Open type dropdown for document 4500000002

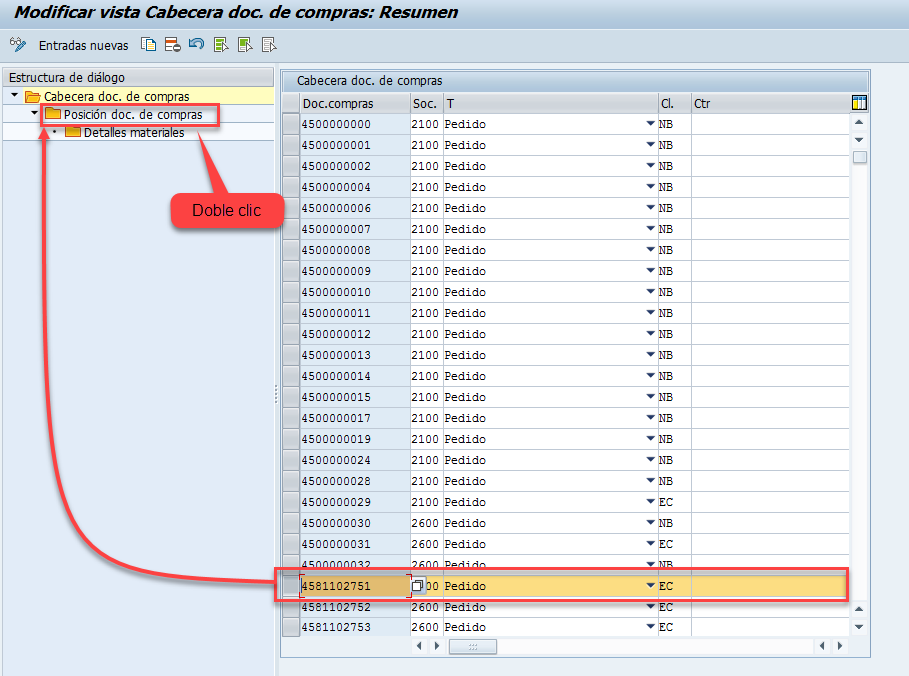pos(650,165)
